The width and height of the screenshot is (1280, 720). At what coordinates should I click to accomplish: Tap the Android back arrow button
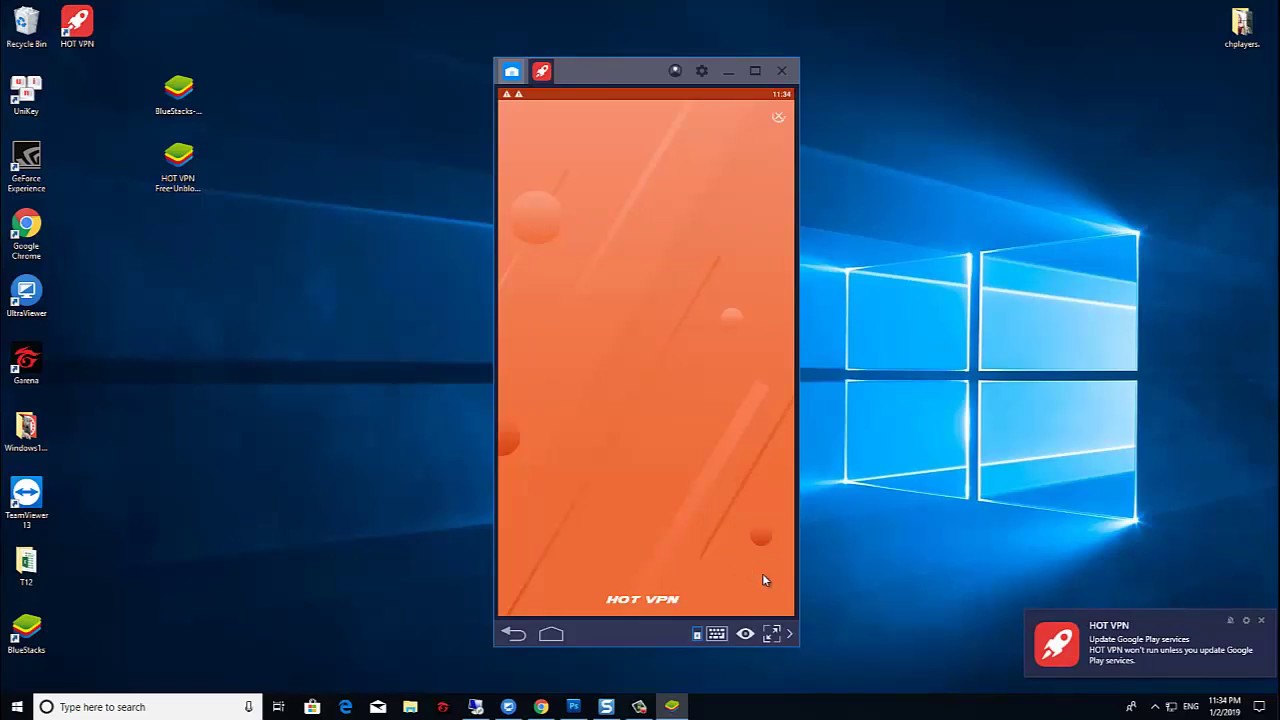pos(514,634)
